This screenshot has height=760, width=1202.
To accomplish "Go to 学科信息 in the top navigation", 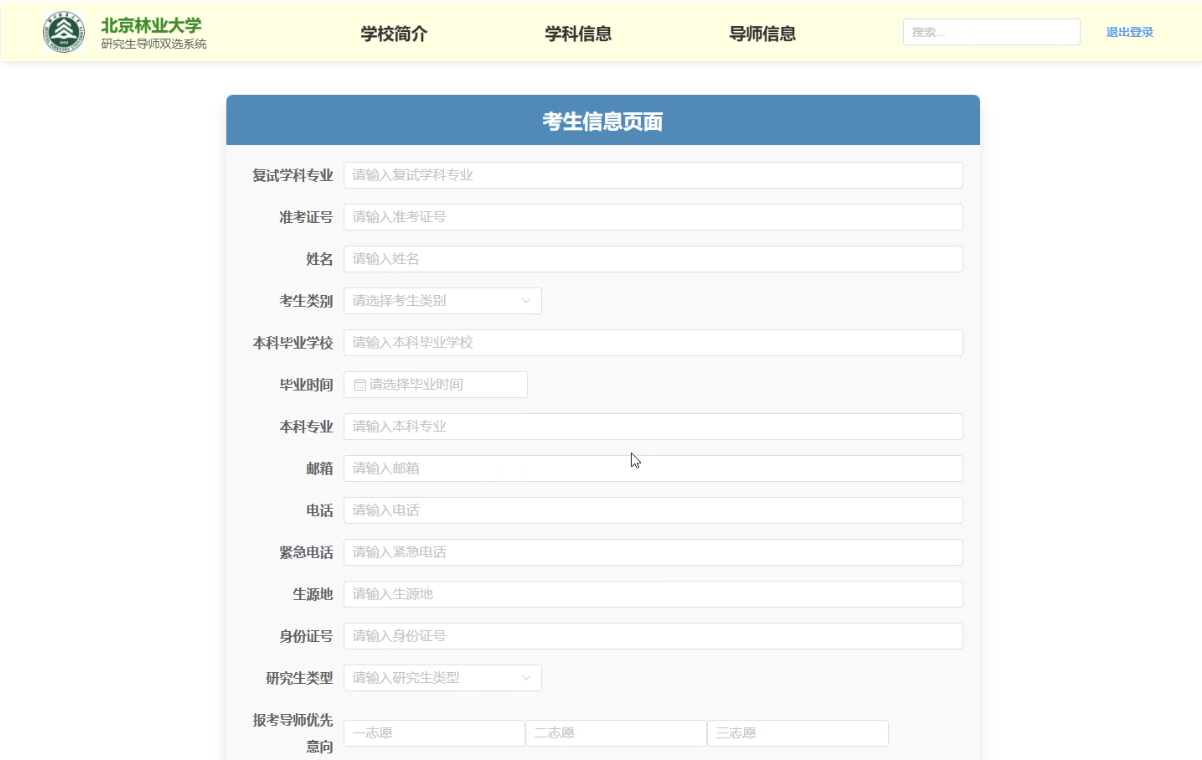I will 578,34.
